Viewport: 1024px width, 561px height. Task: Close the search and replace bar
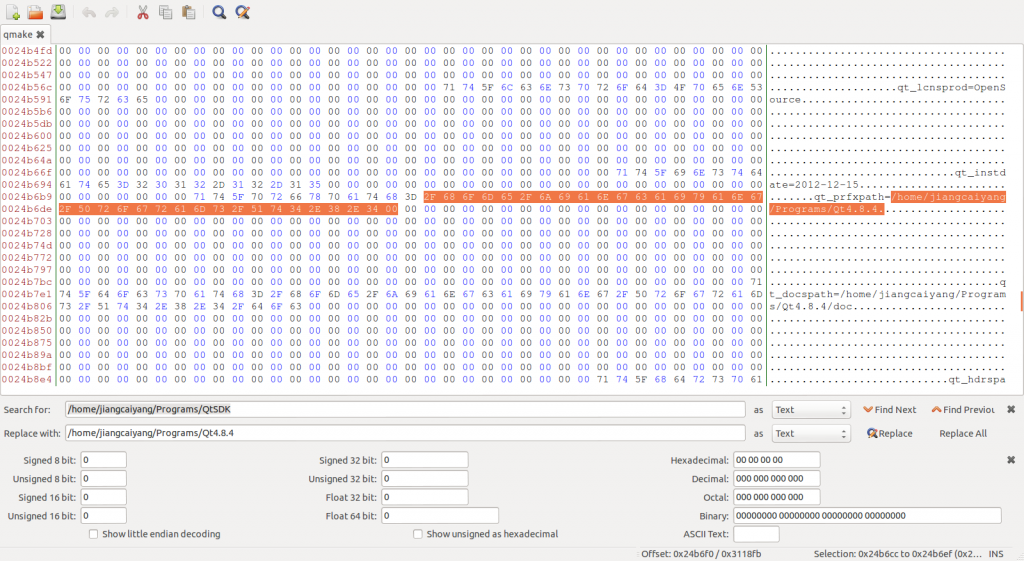1011,409
